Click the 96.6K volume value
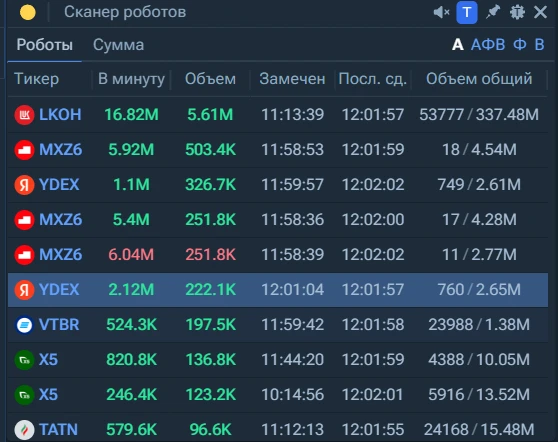 (210, 430)
